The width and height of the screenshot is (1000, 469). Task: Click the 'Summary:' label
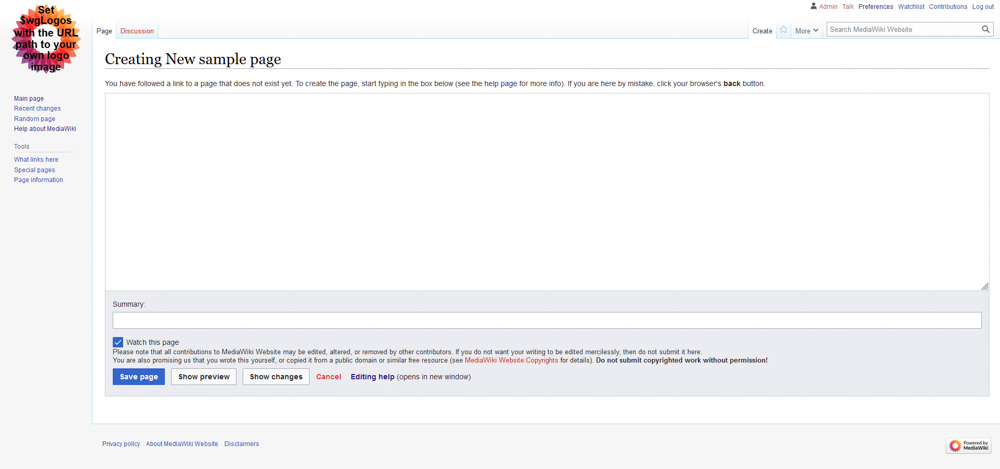click(129, 304)
